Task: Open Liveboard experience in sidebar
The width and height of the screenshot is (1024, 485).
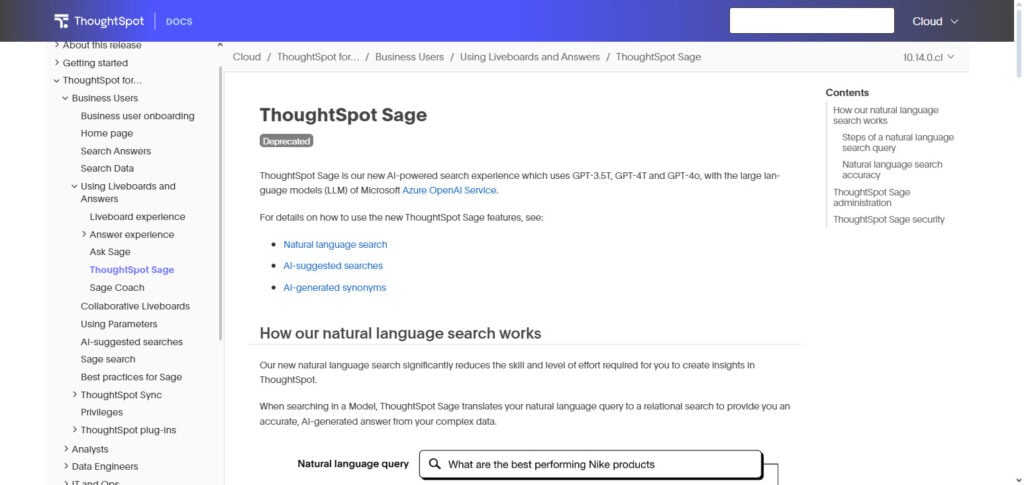Action: (137, 217)
